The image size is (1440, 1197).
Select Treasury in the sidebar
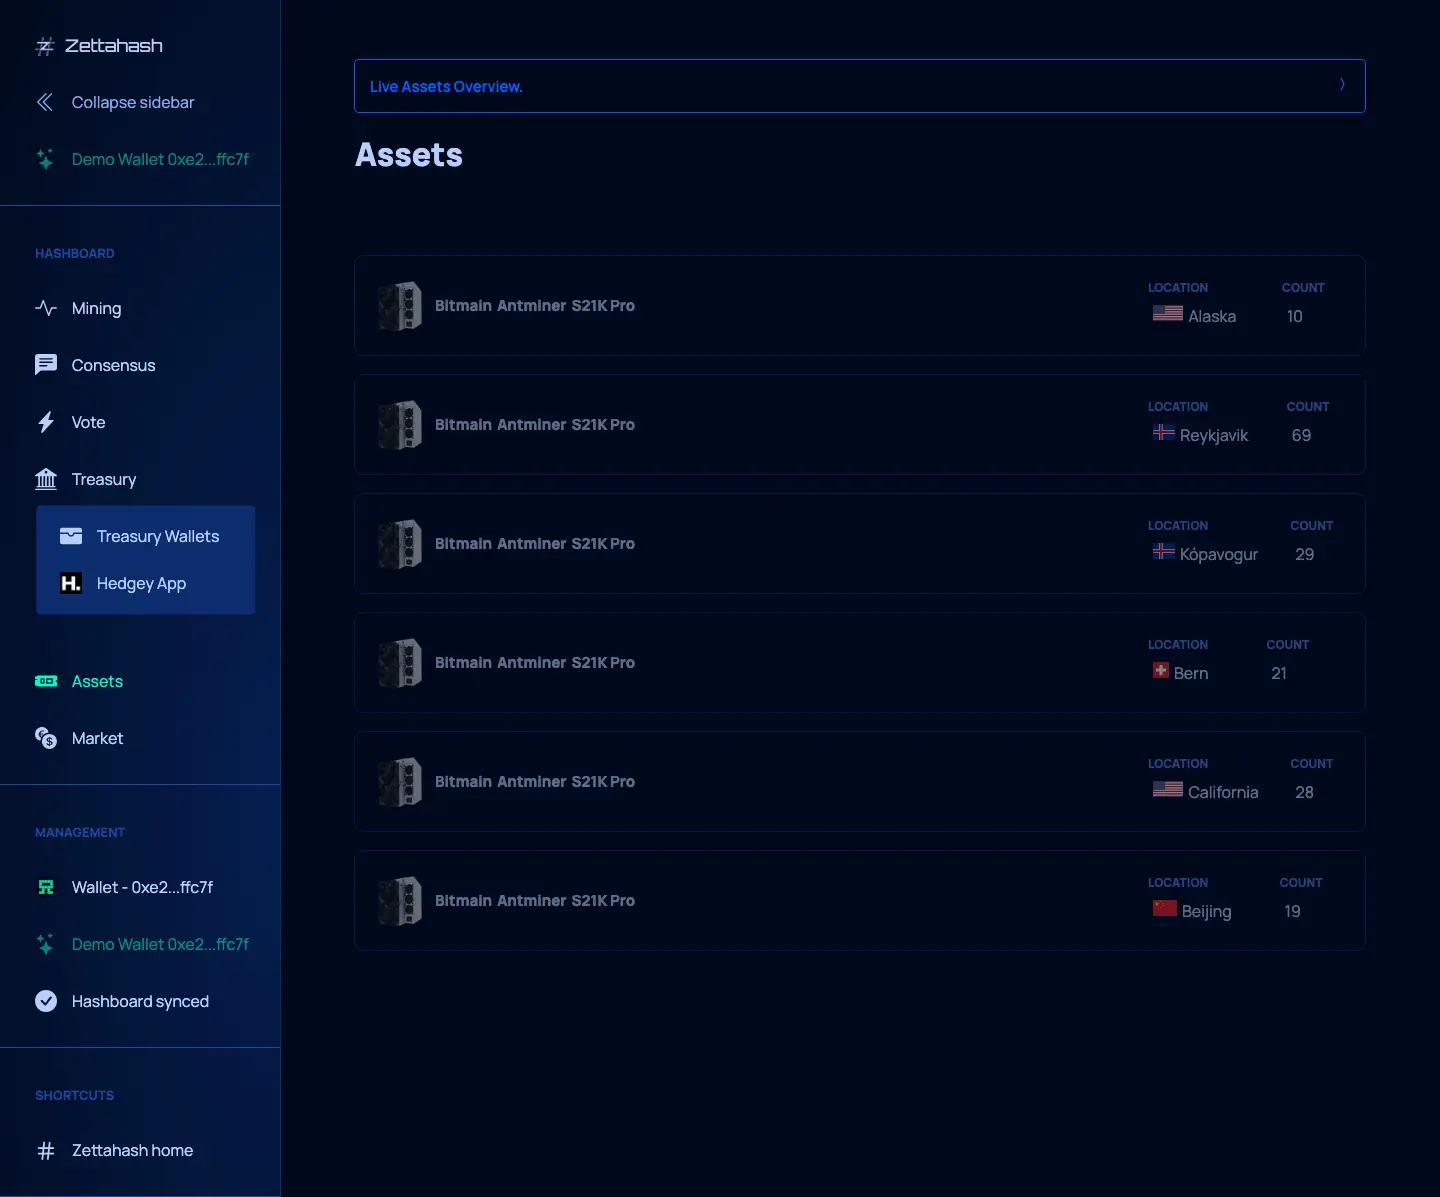pyautogui.click(x=104, y=479)
